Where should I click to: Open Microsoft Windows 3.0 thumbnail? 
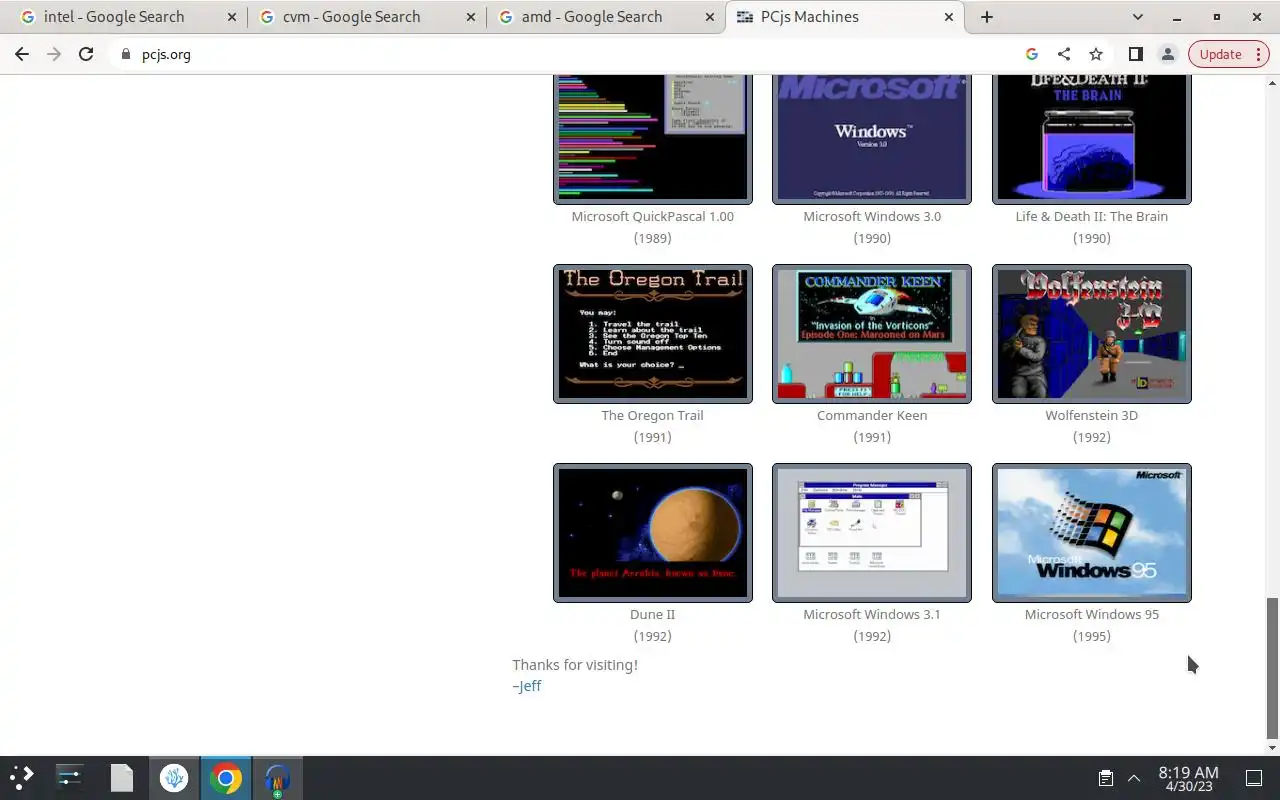click(872, 138)
